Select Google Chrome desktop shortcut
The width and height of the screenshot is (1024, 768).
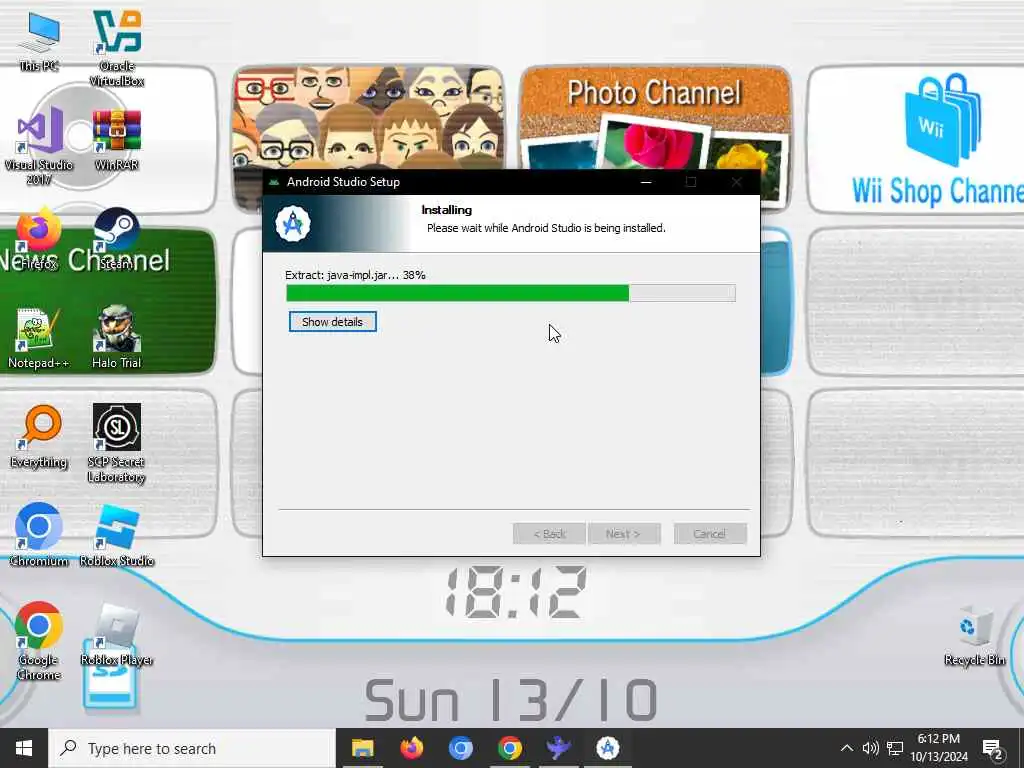(x=39, y=640)
